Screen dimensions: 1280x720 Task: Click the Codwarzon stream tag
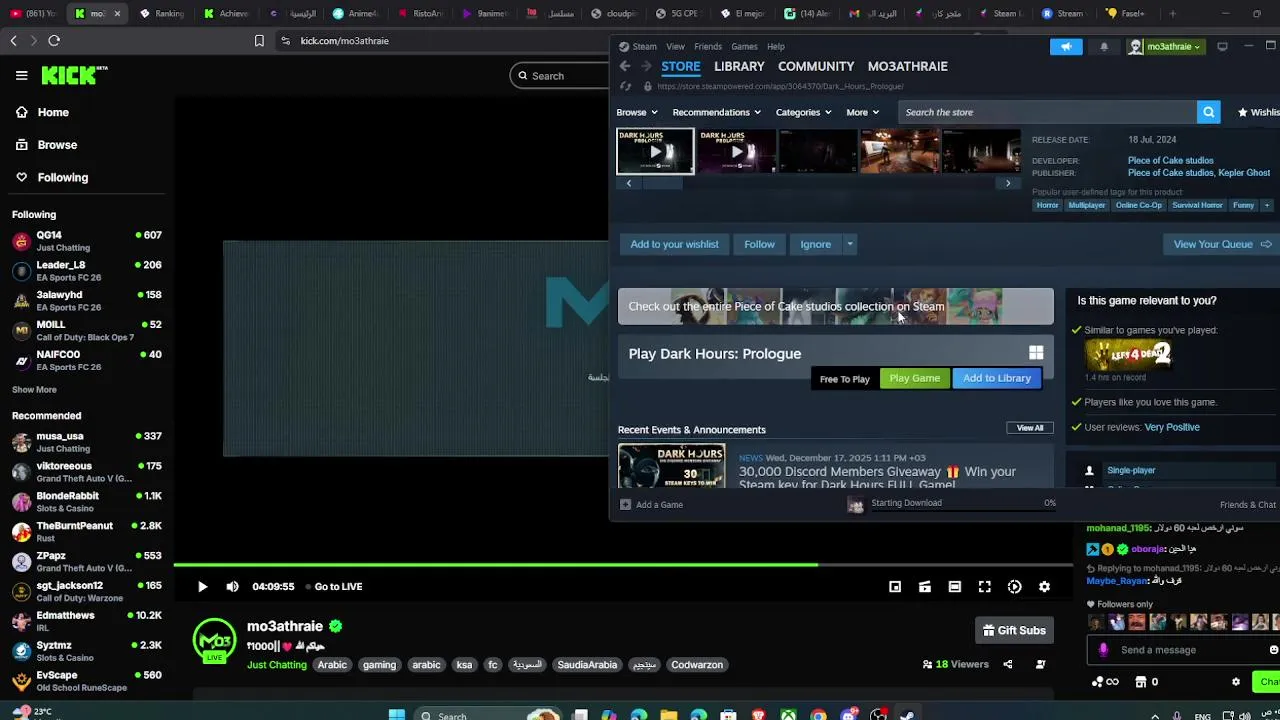coord(697,664)
